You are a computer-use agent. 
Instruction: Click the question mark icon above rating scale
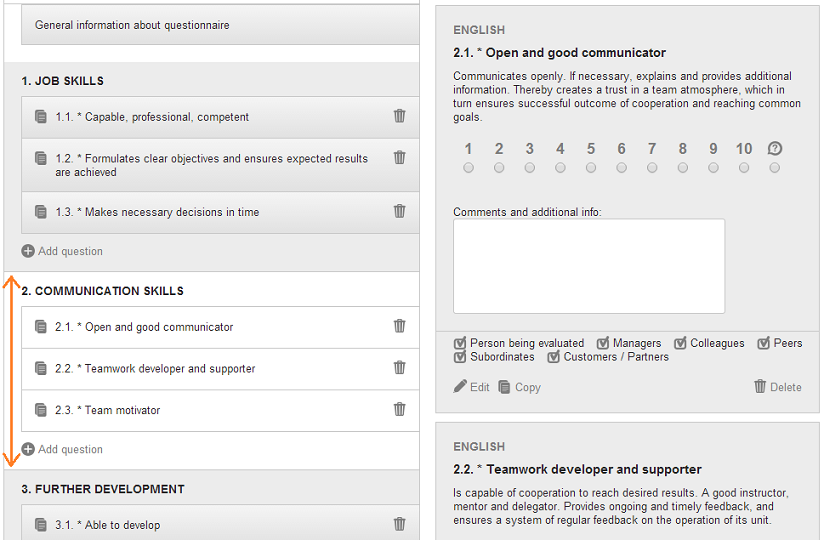(775, 149)
